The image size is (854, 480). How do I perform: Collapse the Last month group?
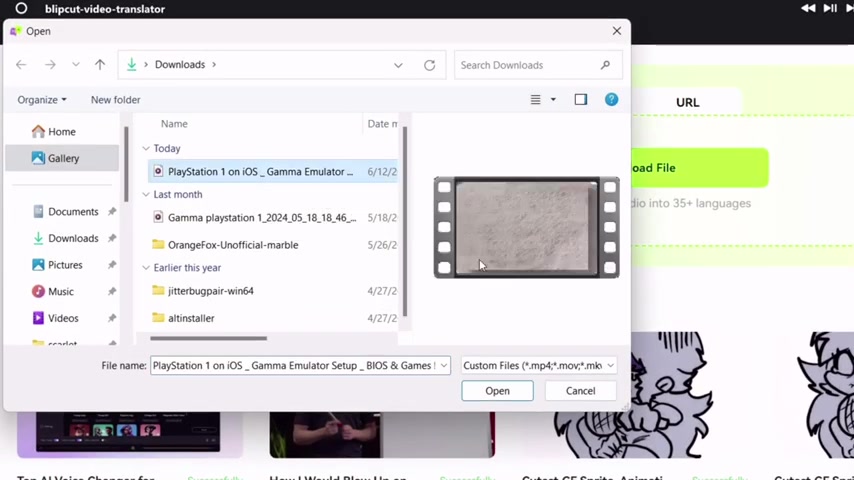click(x=146, y=195)
